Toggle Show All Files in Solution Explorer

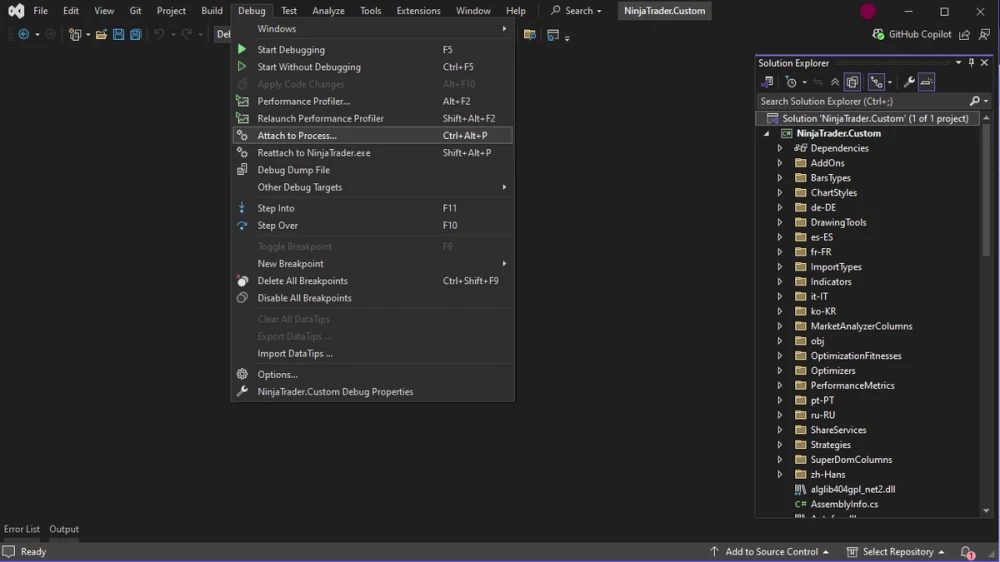(852, 82)
